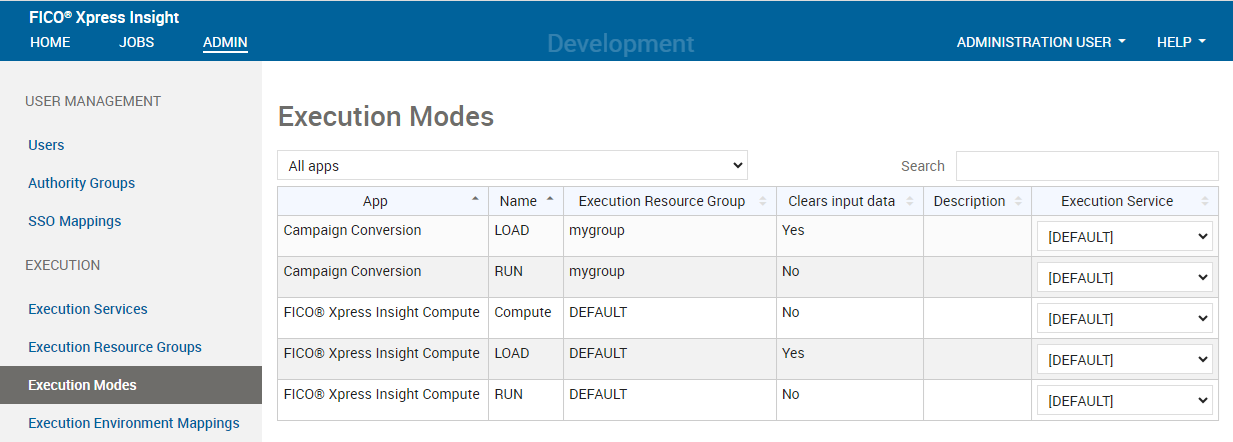Viewport: 1233px width, 442px height.
Task: Go to Execution Services page
Action: click(x=88, y=309)
